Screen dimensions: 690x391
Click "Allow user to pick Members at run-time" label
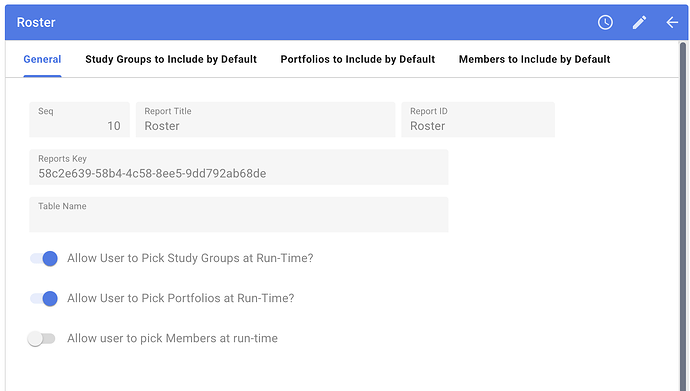coord(172,338)
